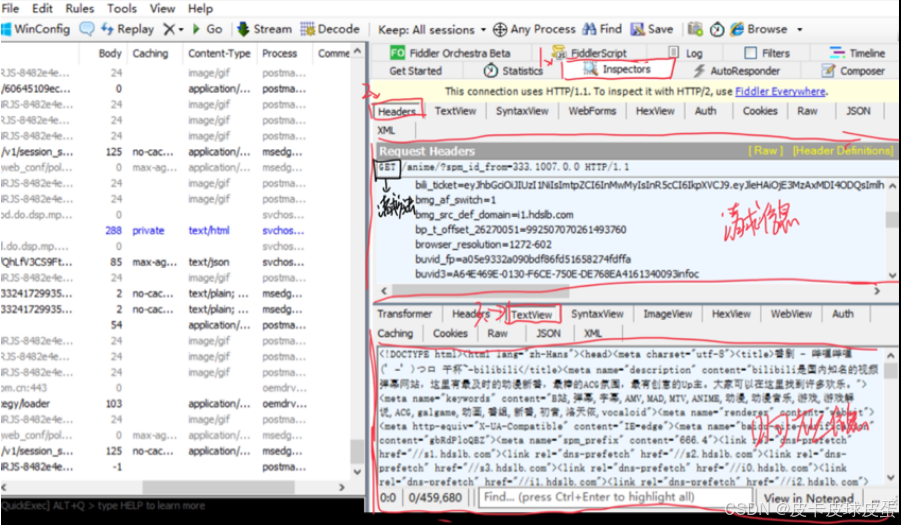Click the speech bubble comment icon

pos(86,29)
